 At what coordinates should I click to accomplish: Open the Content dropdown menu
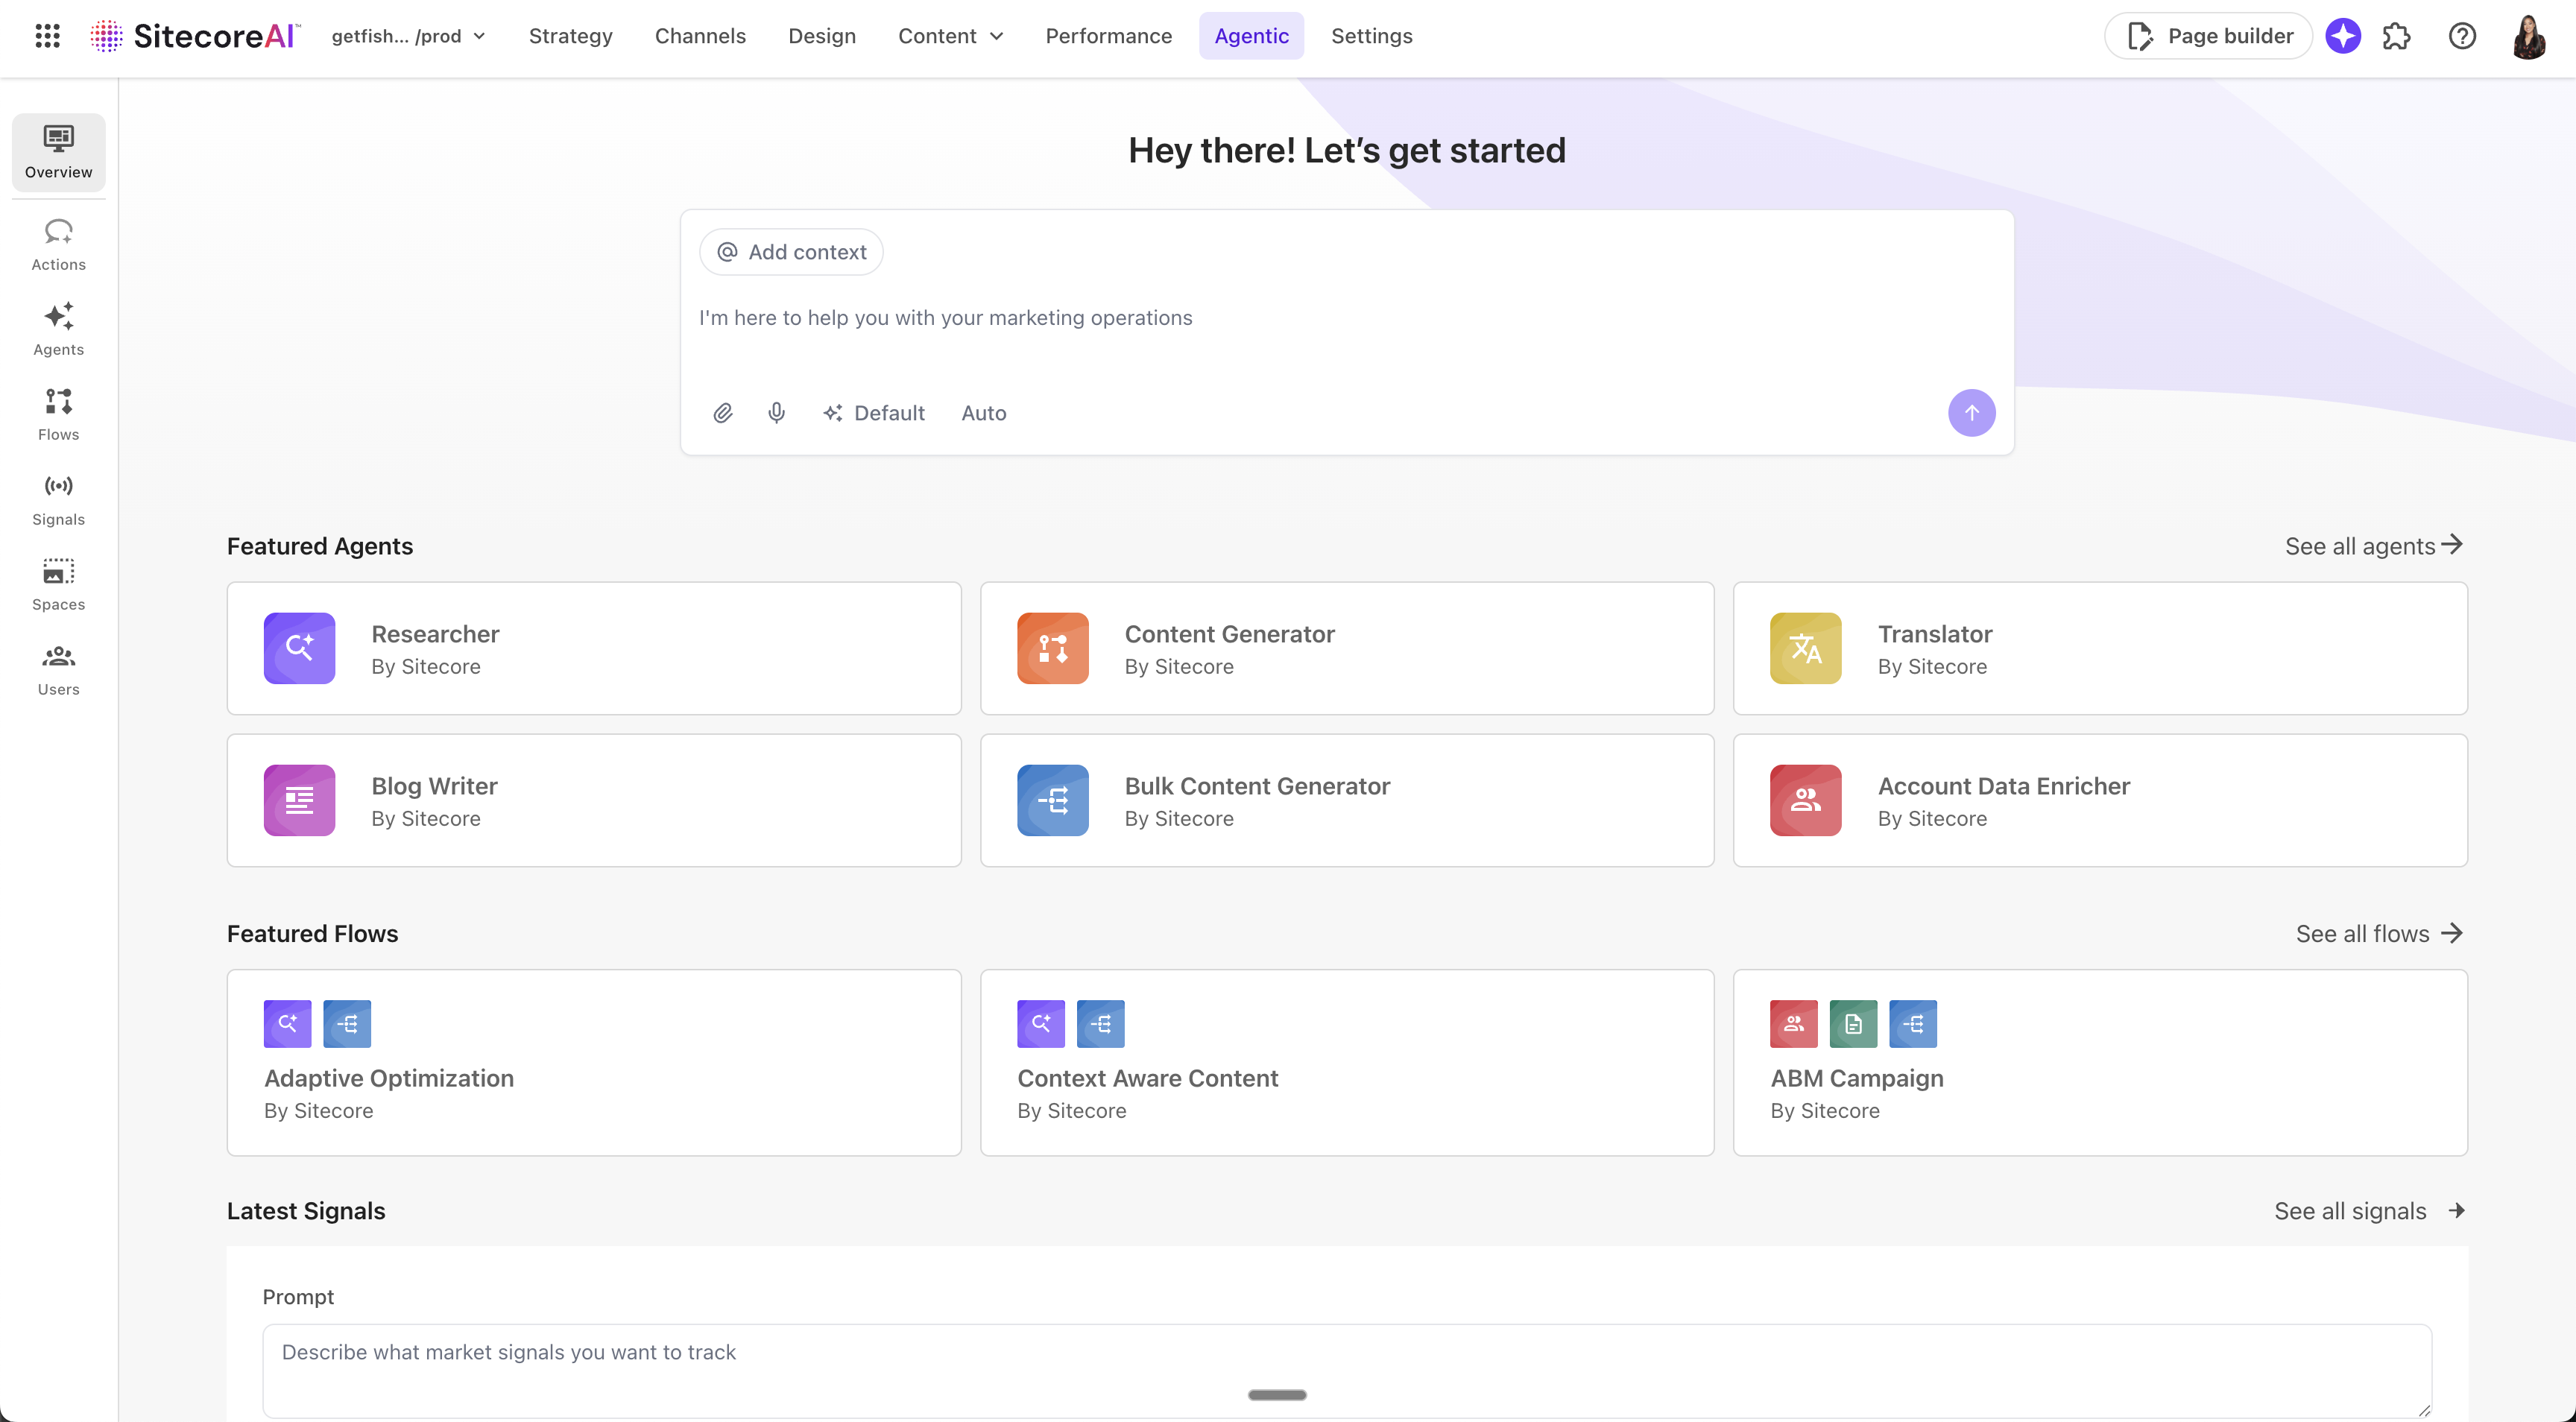point(948,35)
